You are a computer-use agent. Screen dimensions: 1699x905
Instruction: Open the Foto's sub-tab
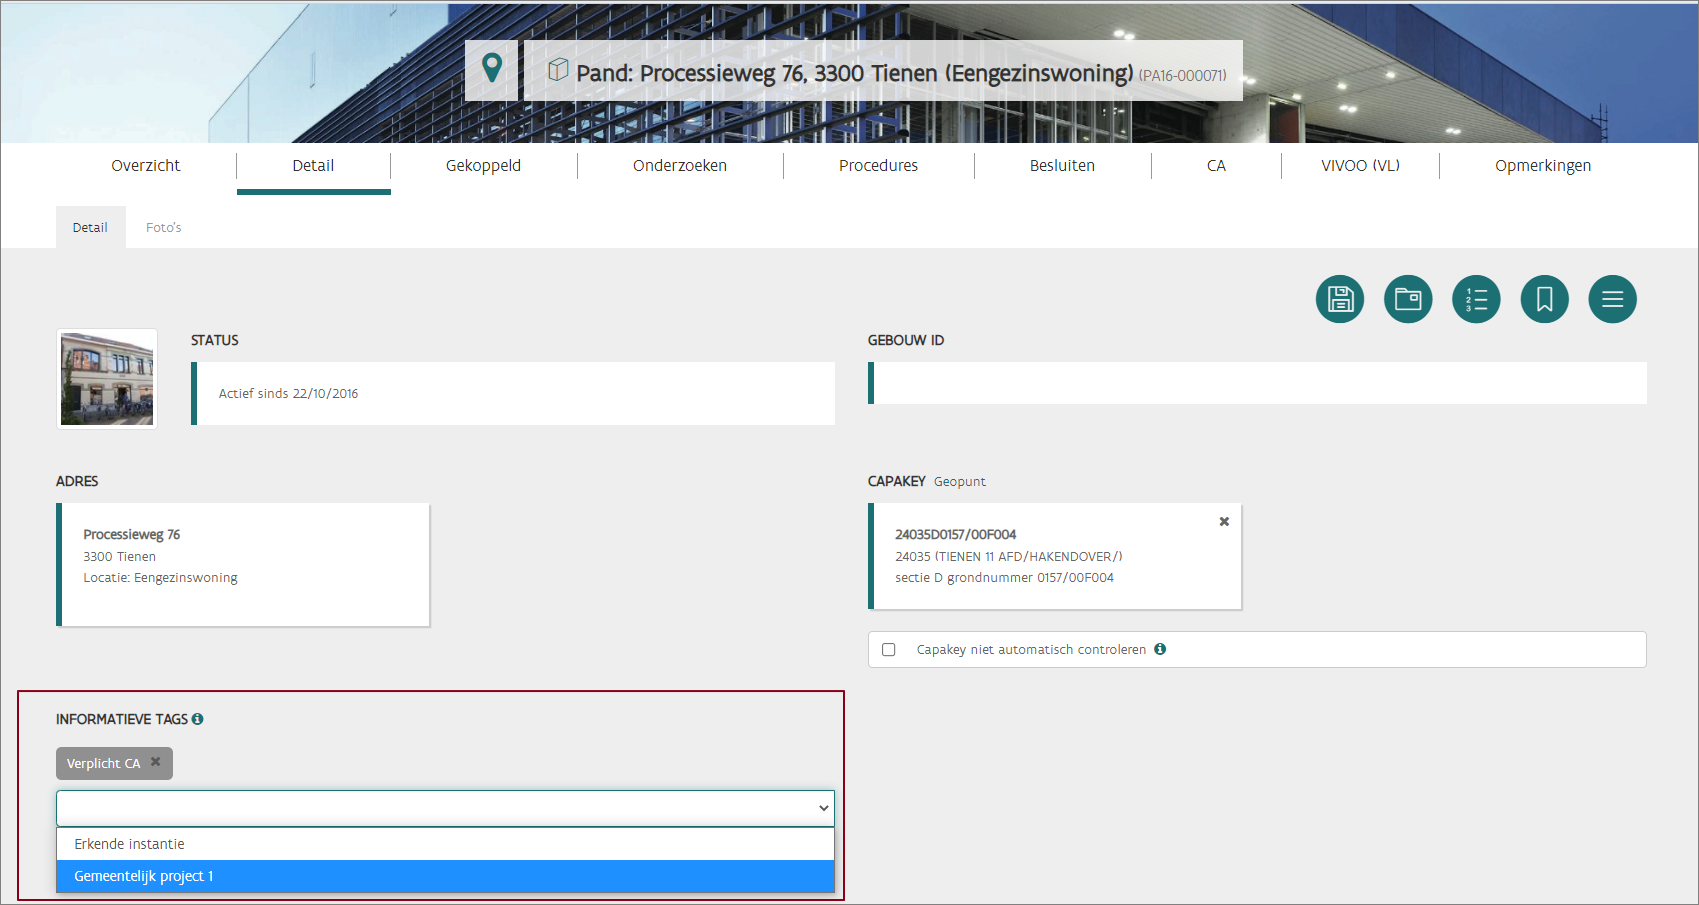pos(163,228)
